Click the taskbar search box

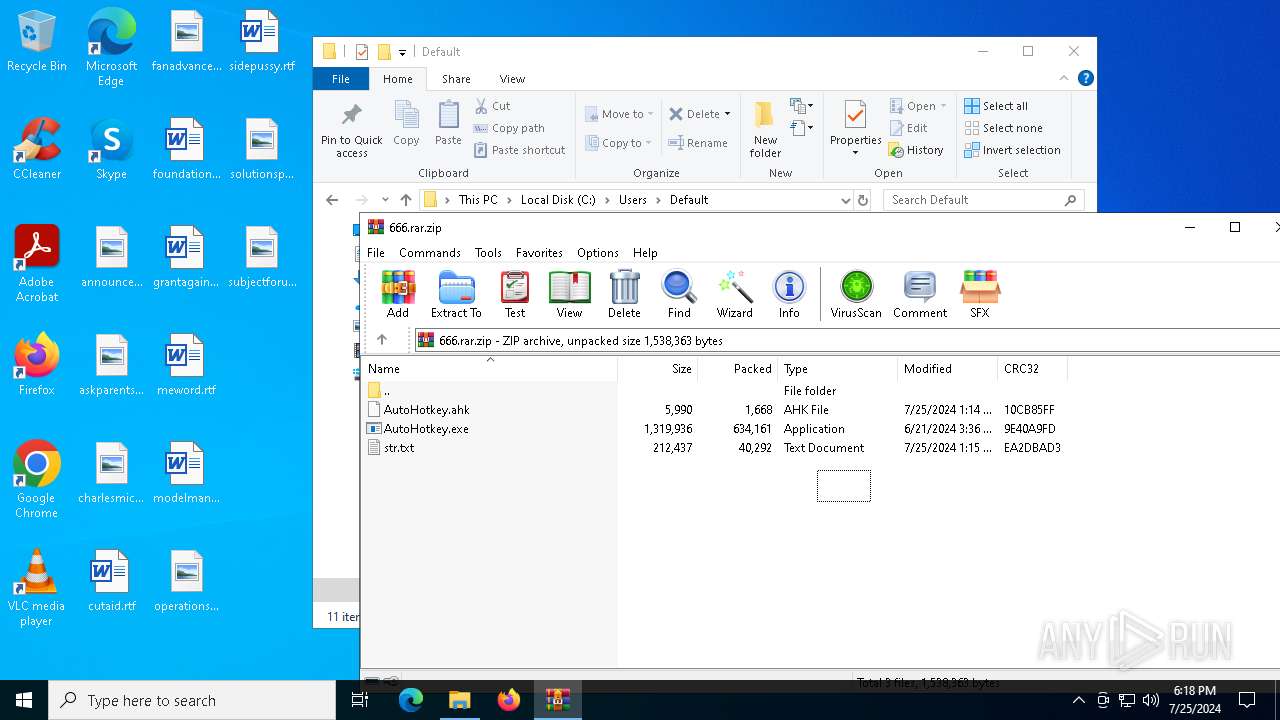[192, 700]
